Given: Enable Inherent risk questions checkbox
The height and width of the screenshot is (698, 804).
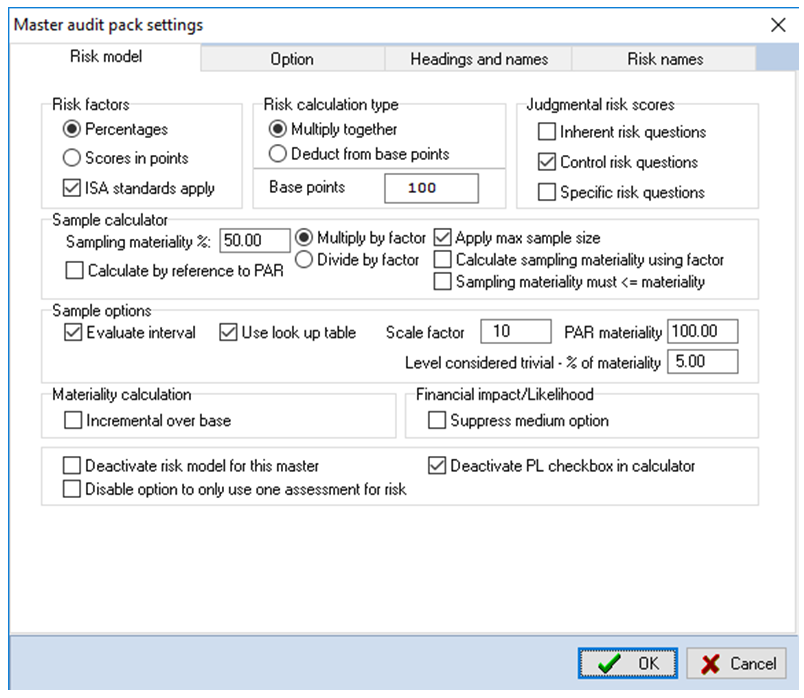Looking at the screenshot, I should [x=547, y=132].
